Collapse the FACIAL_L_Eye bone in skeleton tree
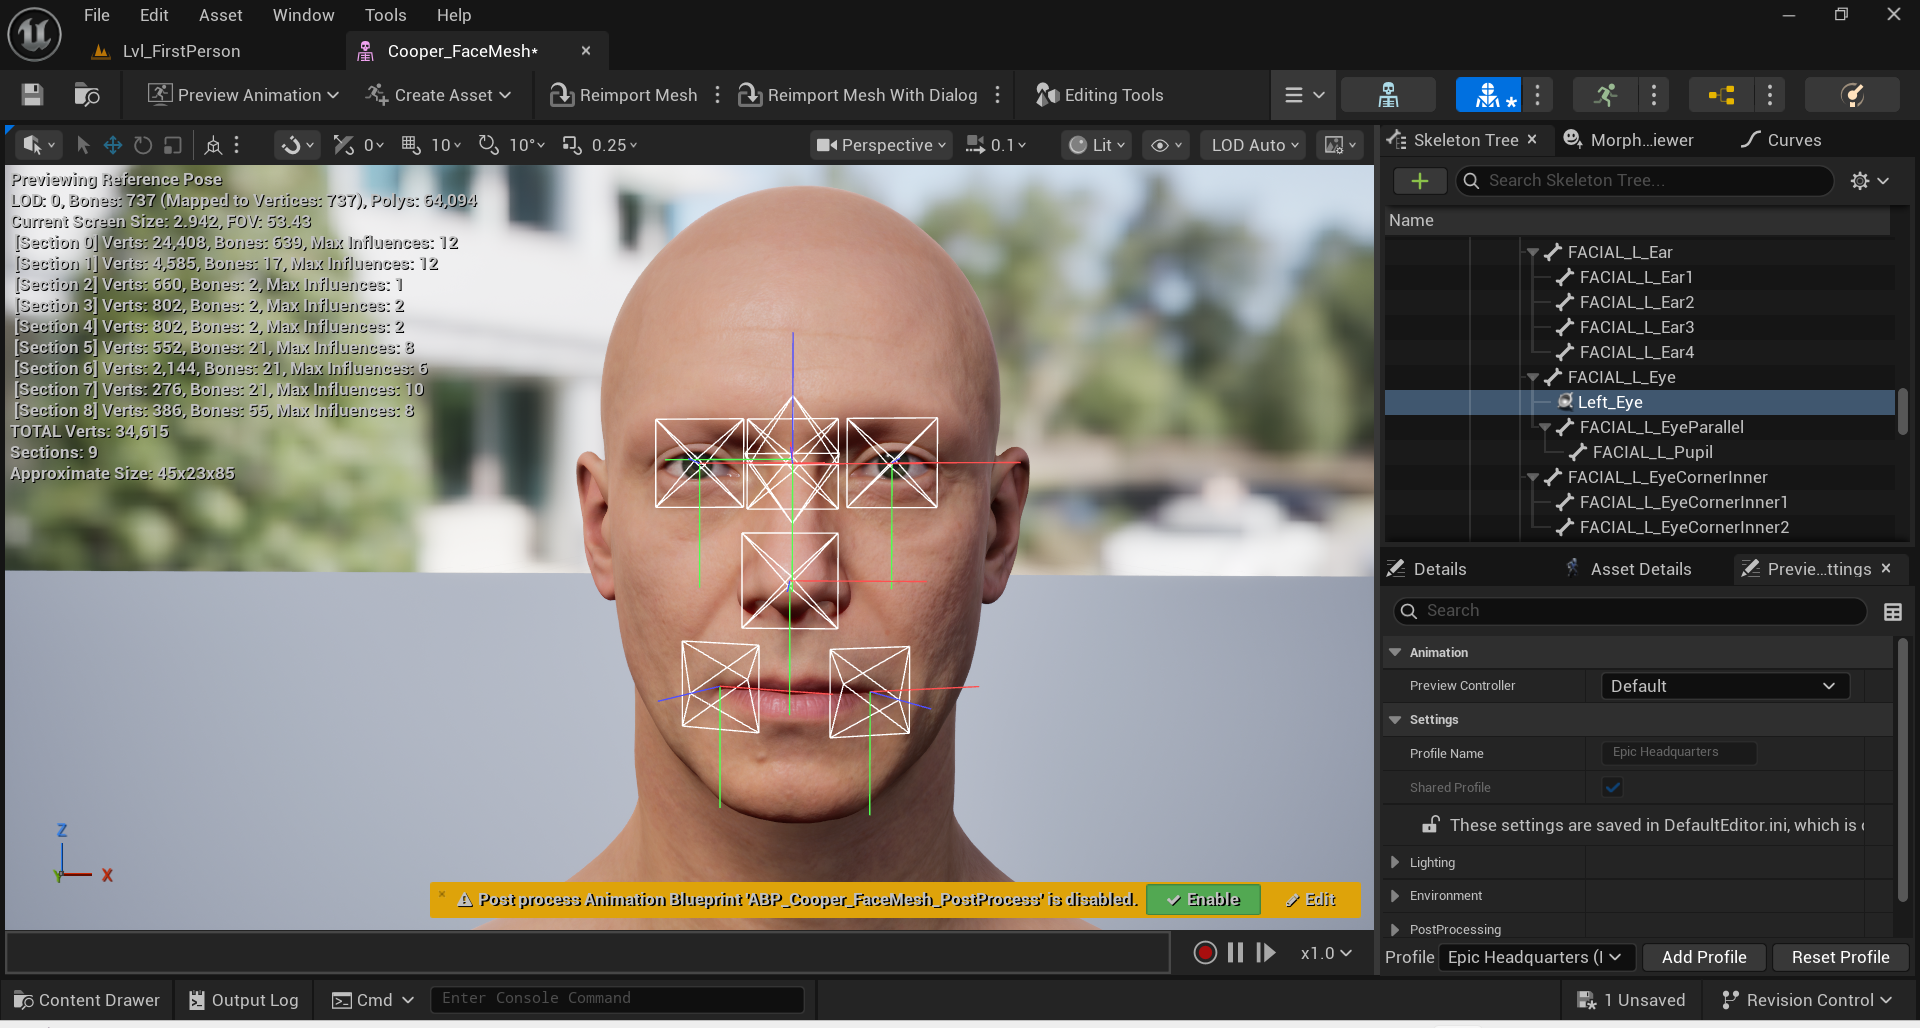1920x1028 pixels. [x=1533, y=377]
